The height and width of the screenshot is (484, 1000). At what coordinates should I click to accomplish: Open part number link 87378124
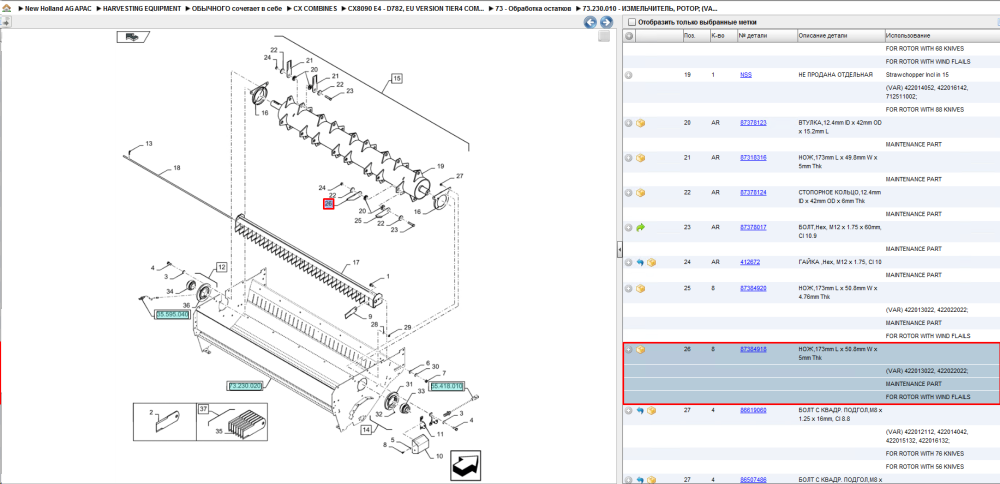(x=753, y=192)
